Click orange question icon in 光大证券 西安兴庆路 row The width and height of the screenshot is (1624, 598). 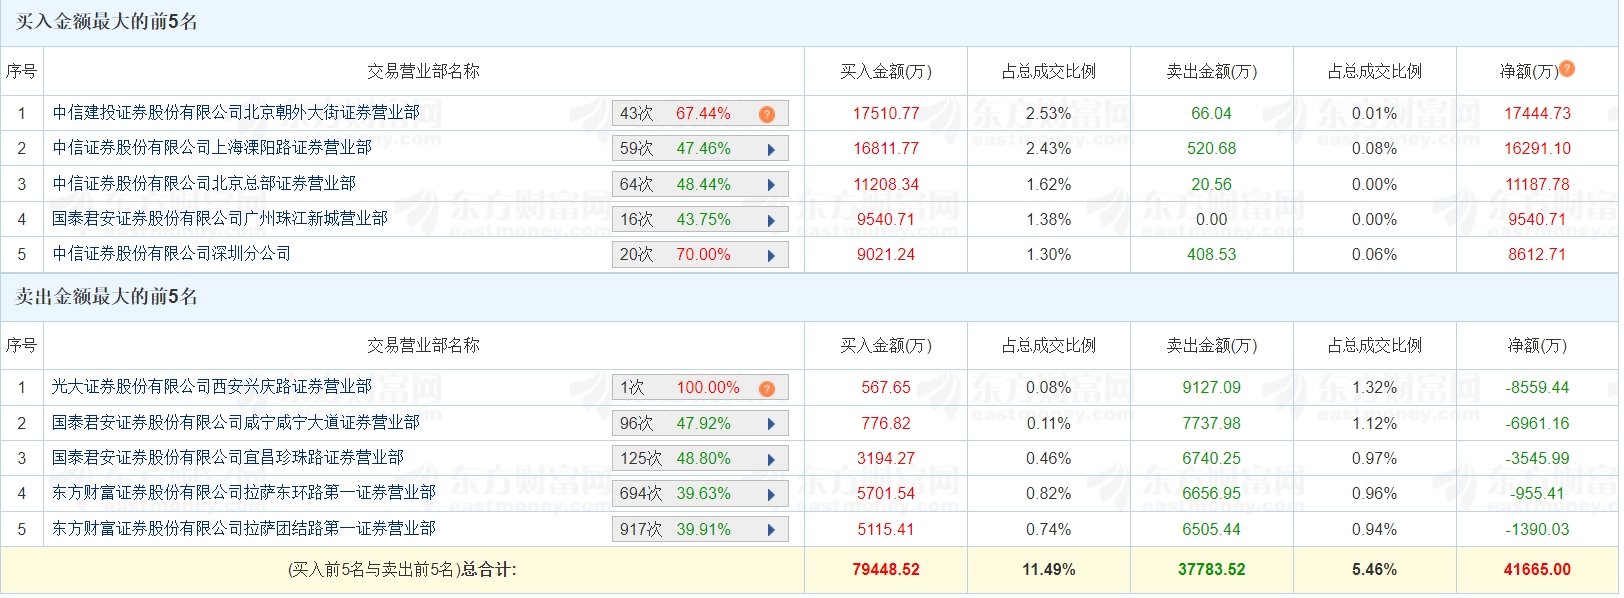[x=767, y=388]
